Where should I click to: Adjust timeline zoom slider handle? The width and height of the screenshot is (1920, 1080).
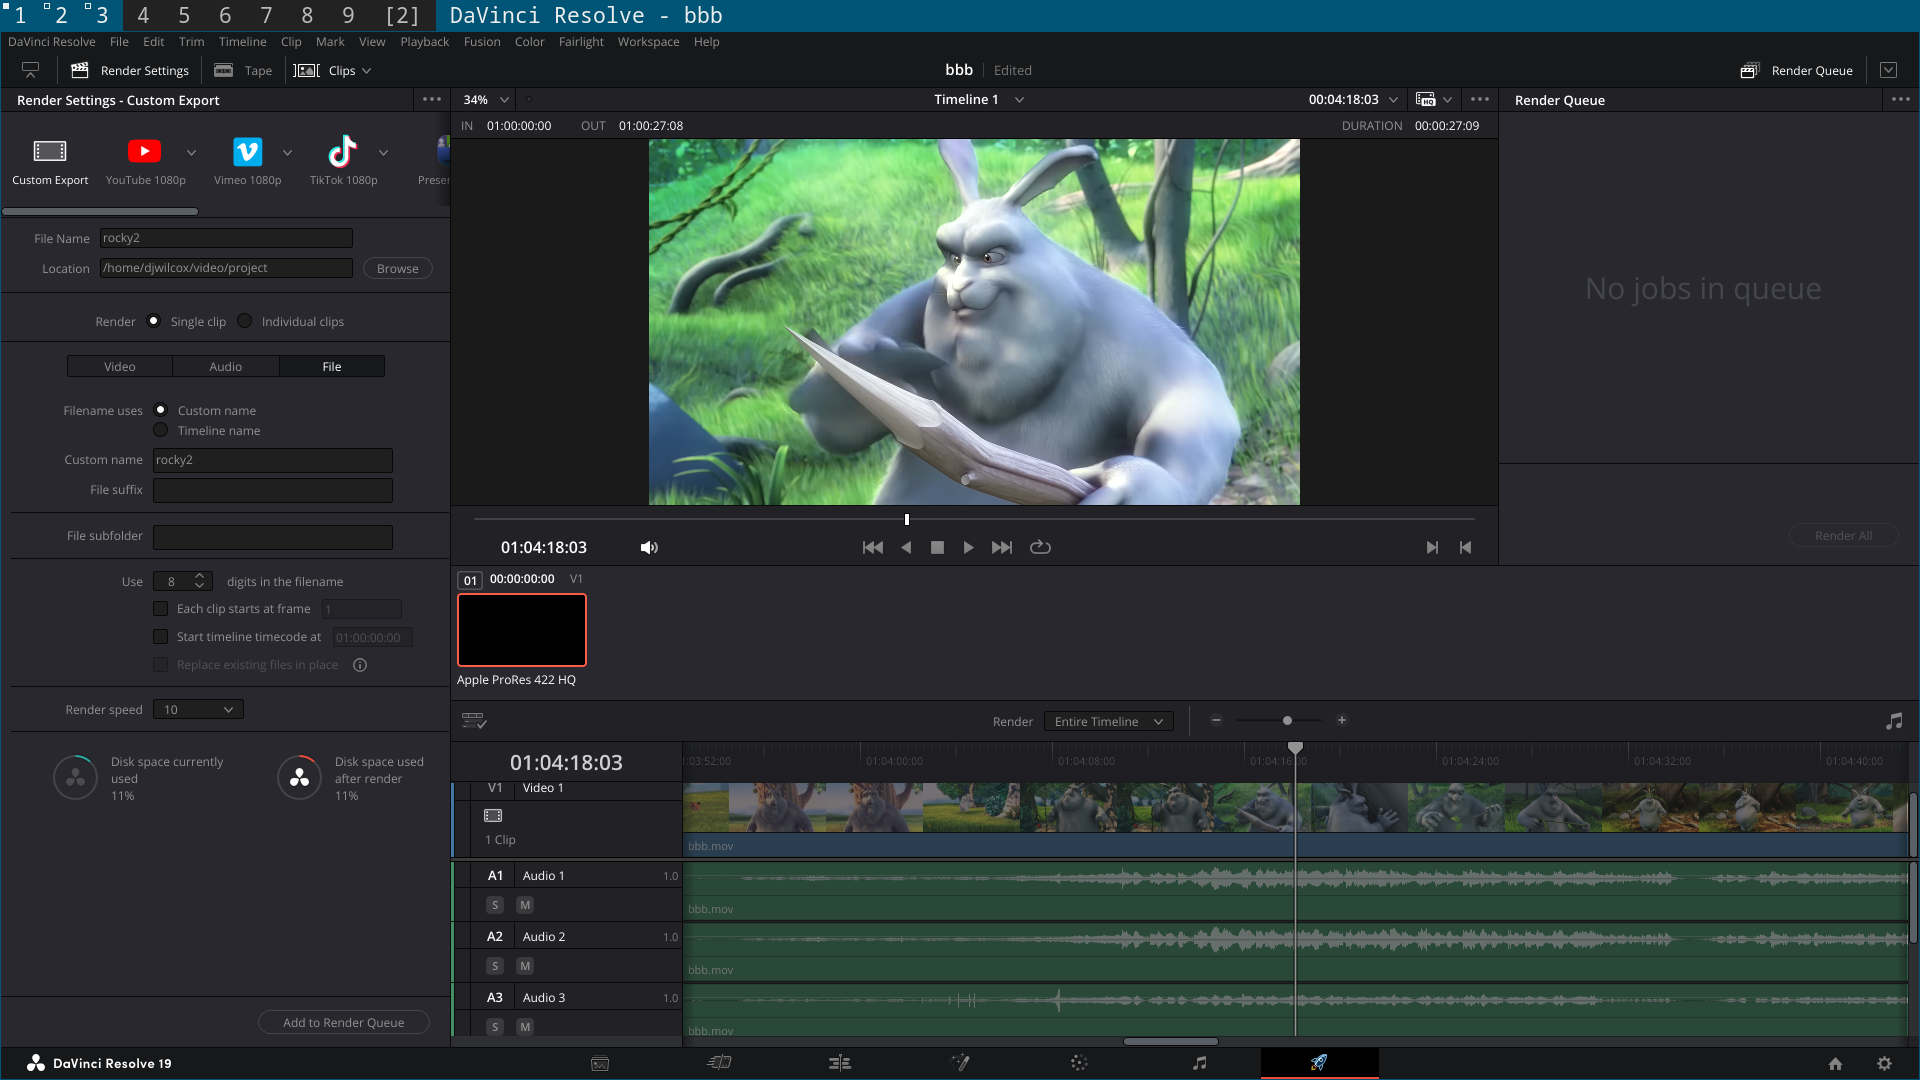(1287, 721)
